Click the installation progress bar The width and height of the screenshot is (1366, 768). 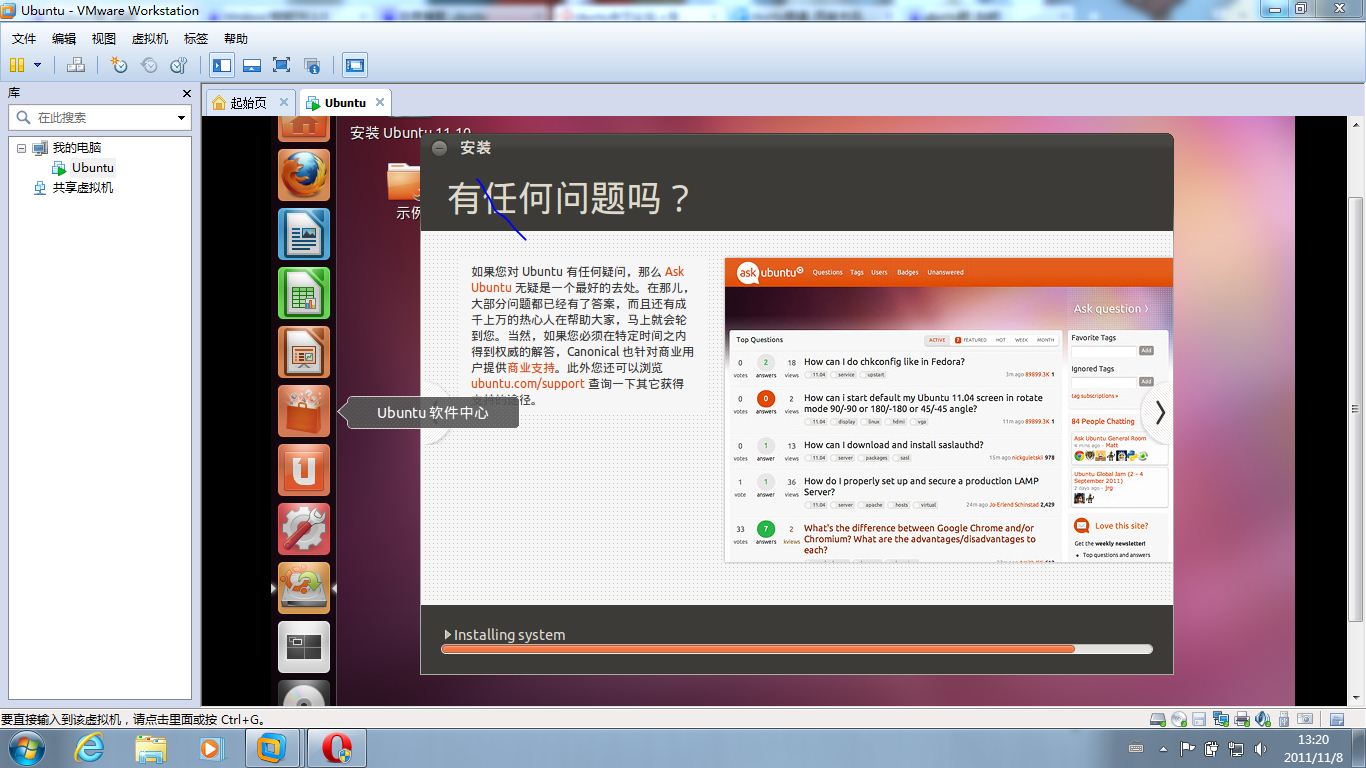(x=797, y=649)
